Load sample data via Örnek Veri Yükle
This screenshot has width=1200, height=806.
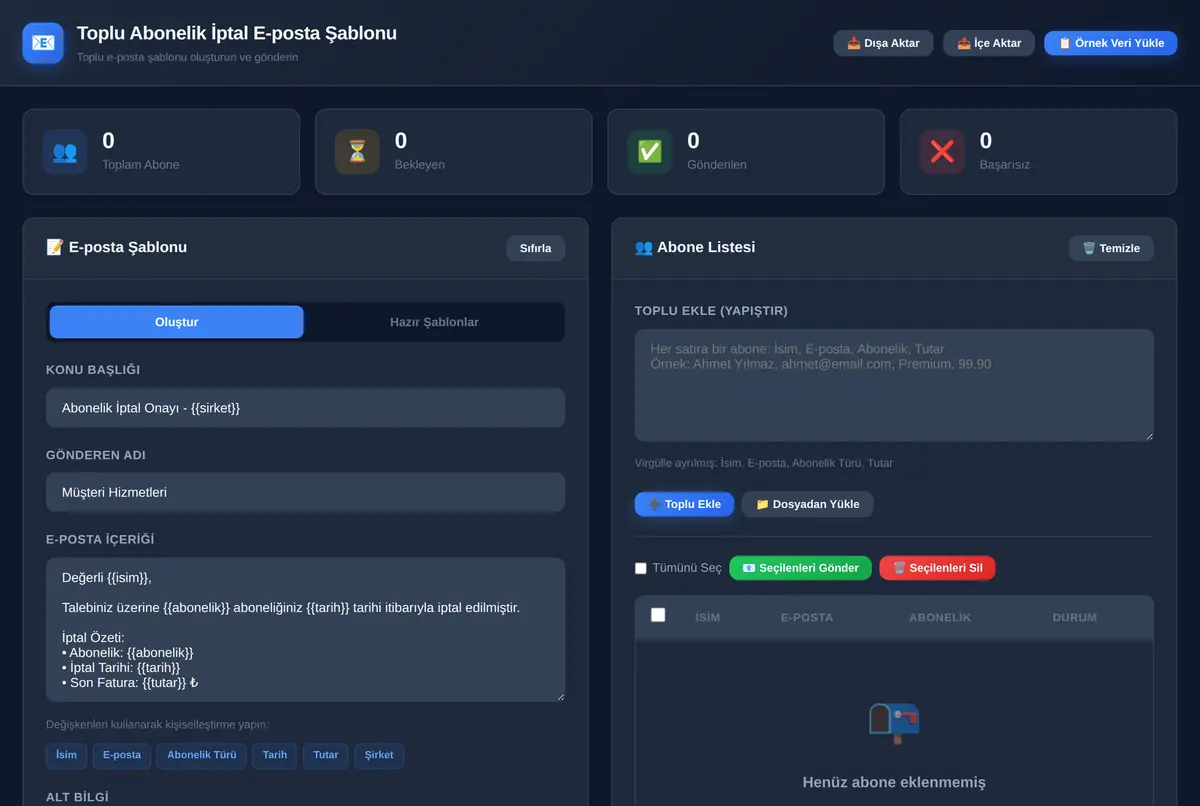[x=1111, y=43]
